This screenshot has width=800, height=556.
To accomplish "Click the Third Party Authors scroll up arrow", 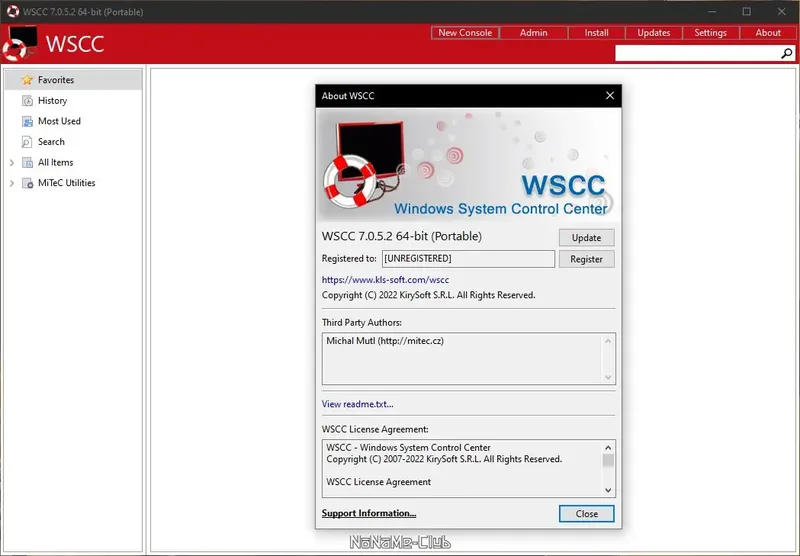I will [x=608, y=341].
